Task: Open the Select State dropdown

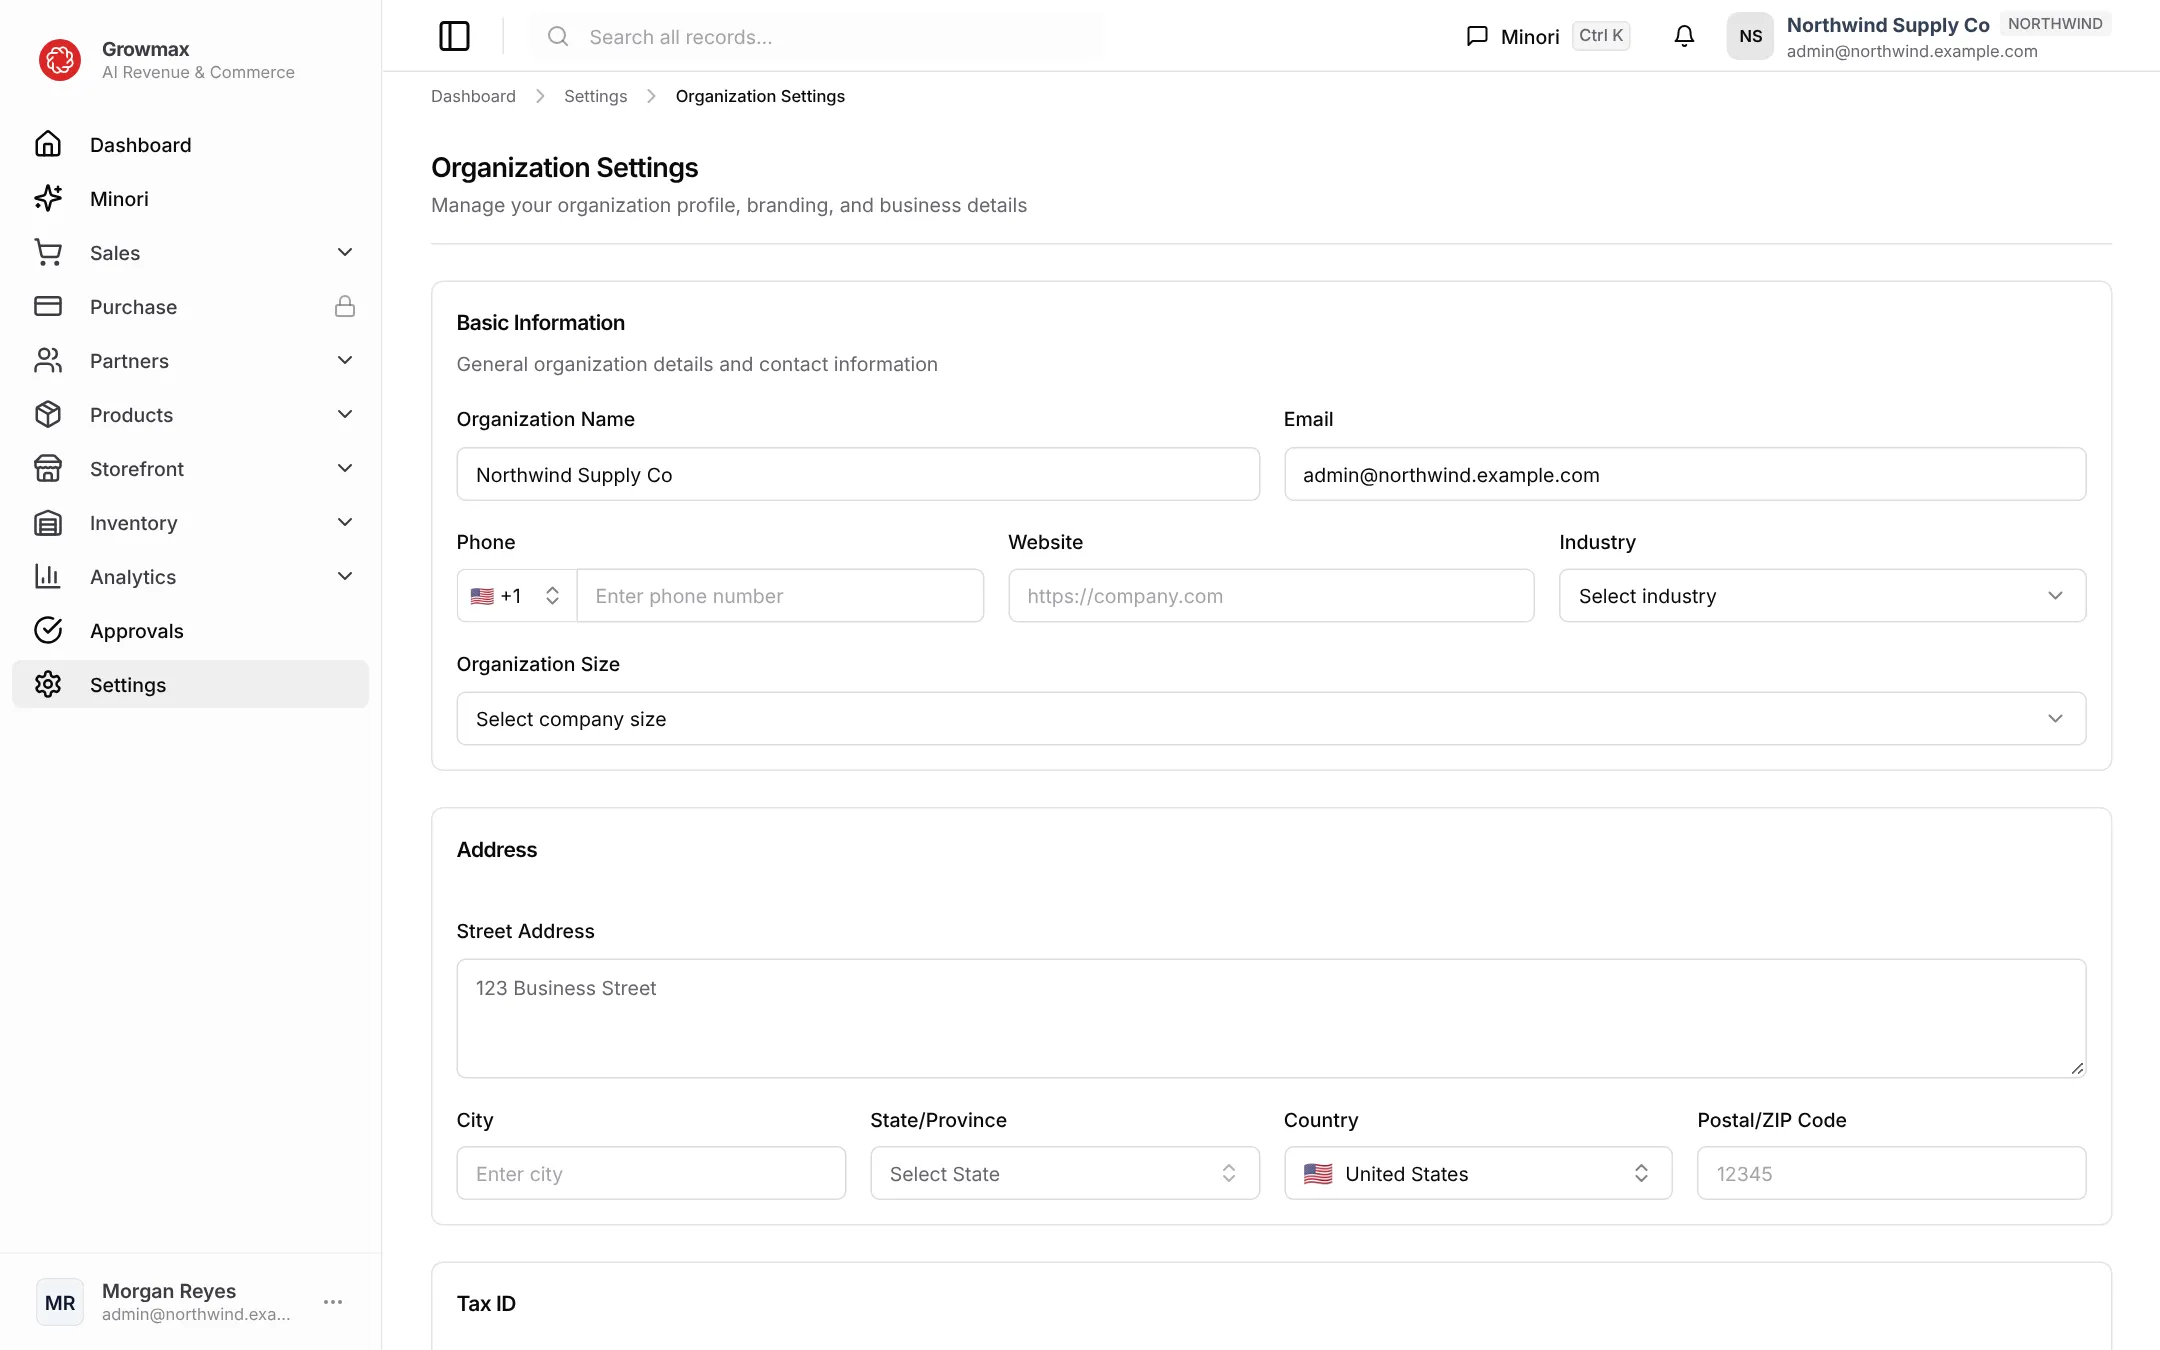Action: [1064, 1173]
